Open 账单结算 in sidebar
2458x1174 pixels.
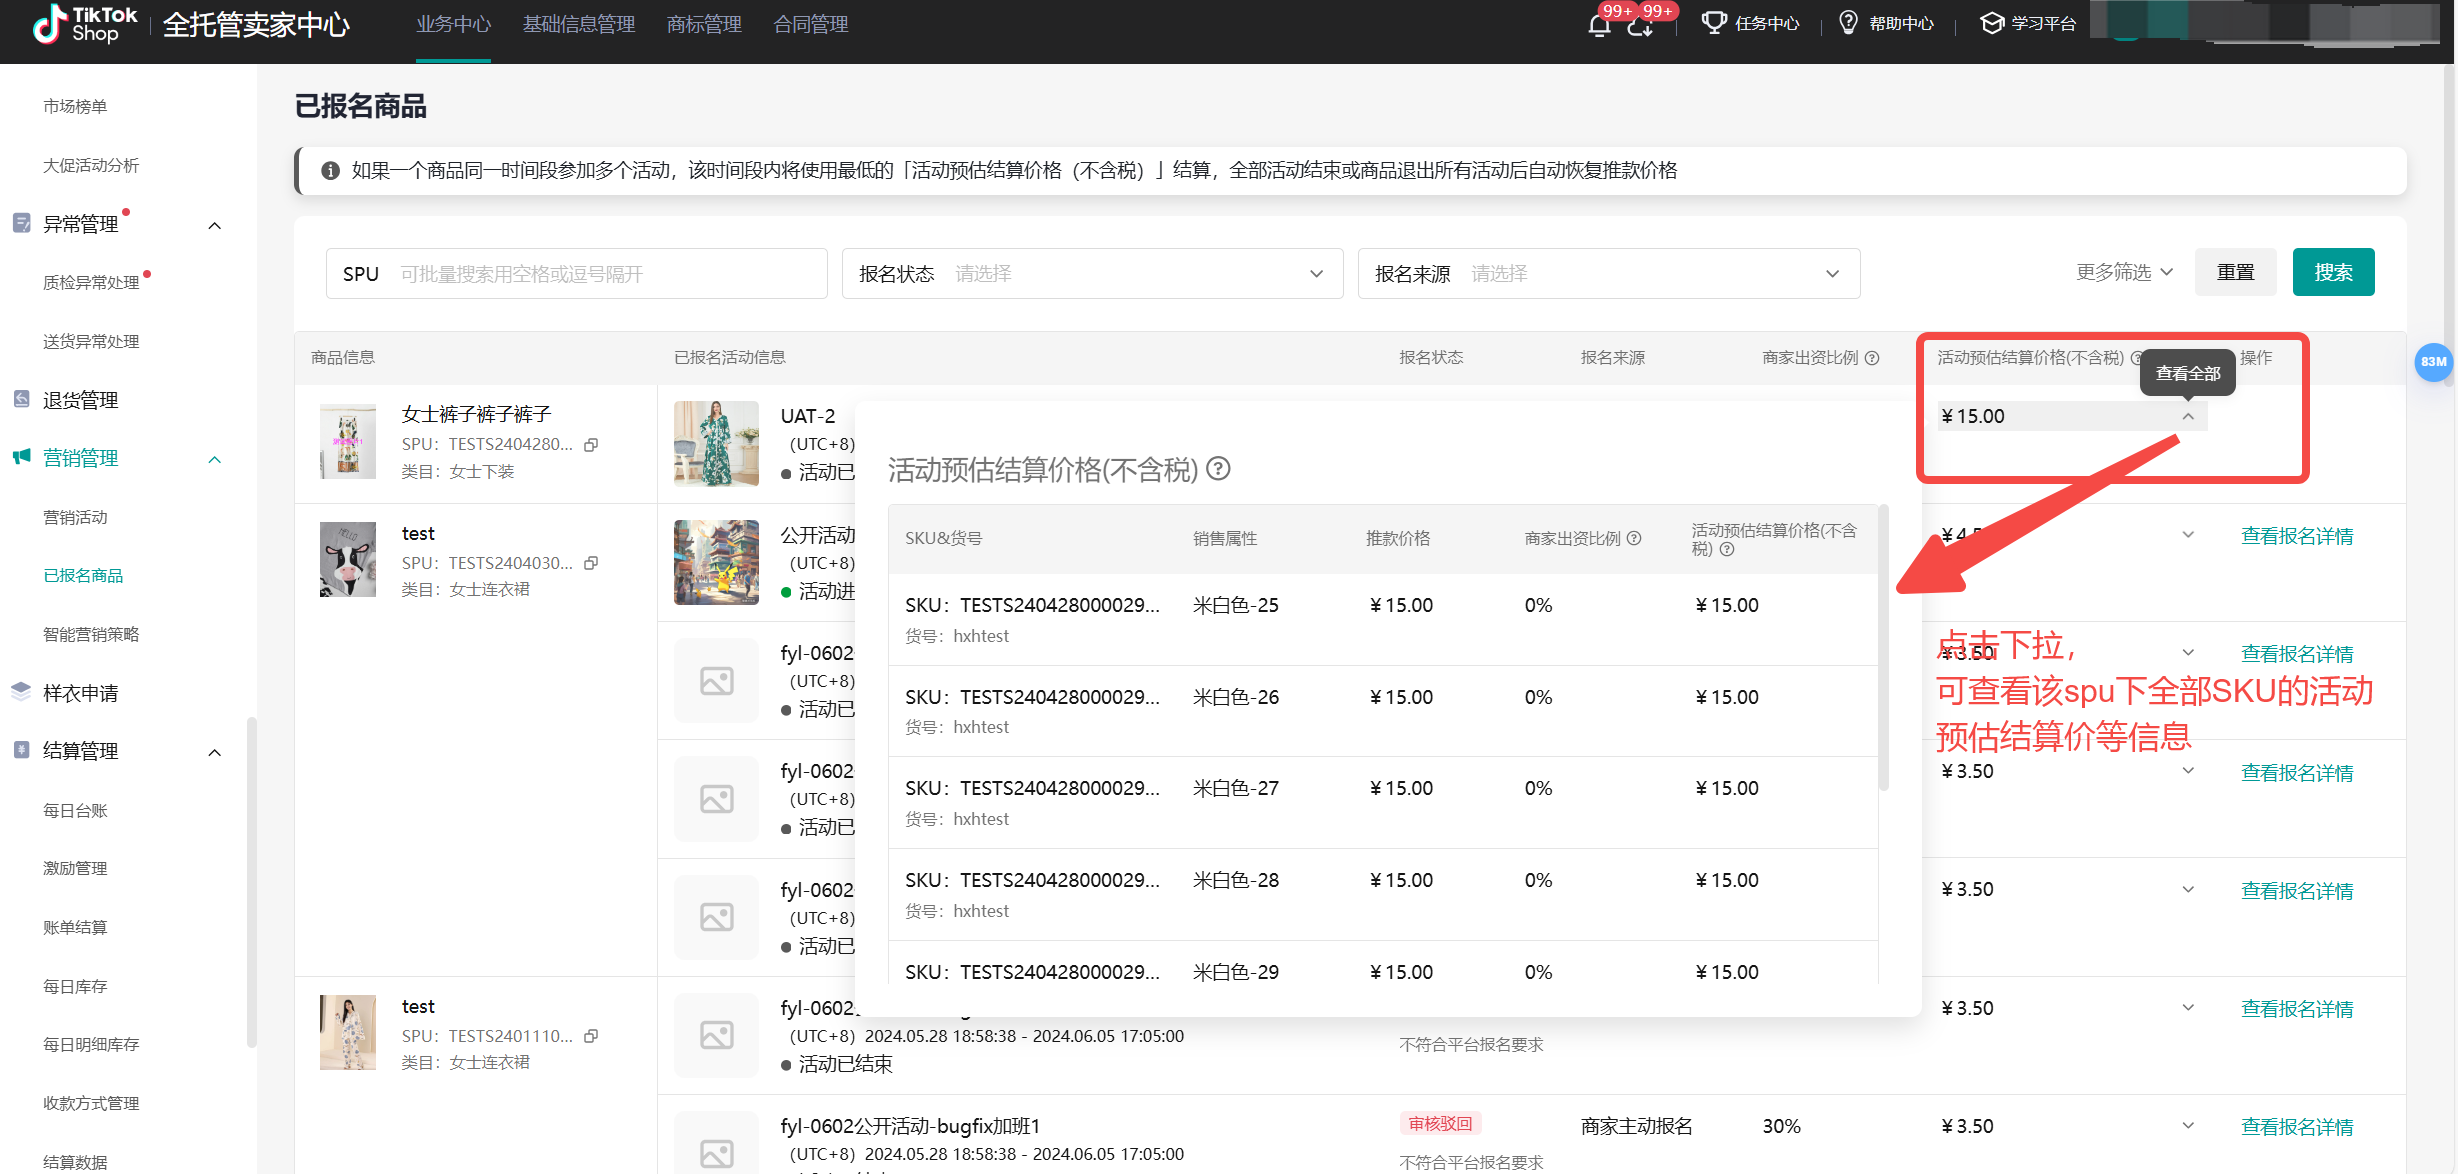(75, 927)
